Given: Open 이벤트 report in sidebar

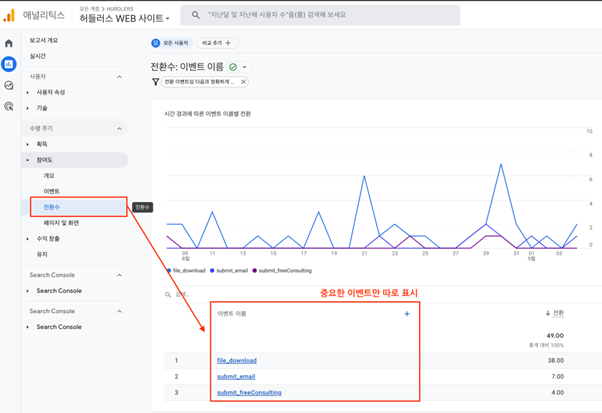Looking at the screenshot, I should (51, 191).
